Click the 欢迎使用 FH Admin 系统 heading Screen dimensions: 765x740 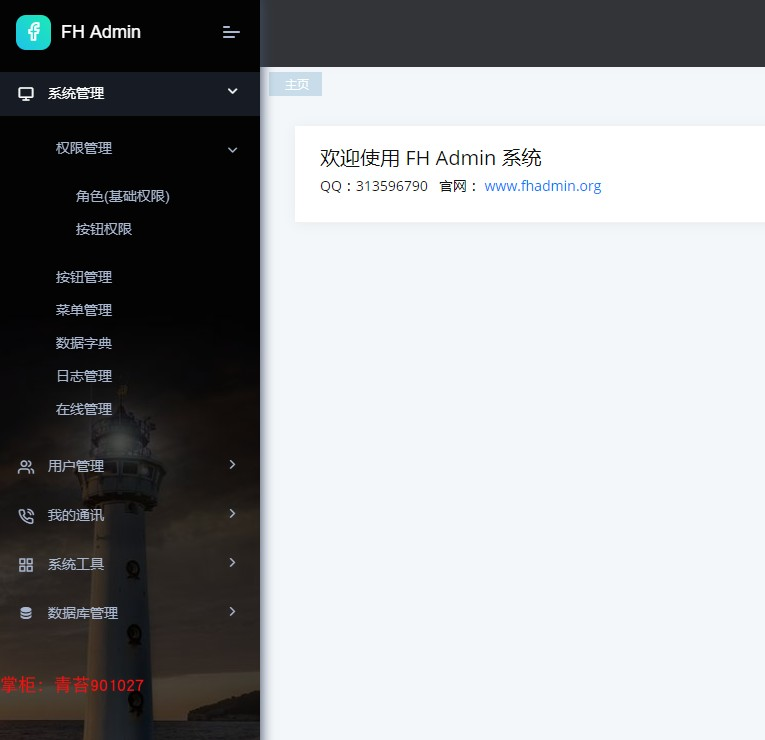(x=431, y=158)
